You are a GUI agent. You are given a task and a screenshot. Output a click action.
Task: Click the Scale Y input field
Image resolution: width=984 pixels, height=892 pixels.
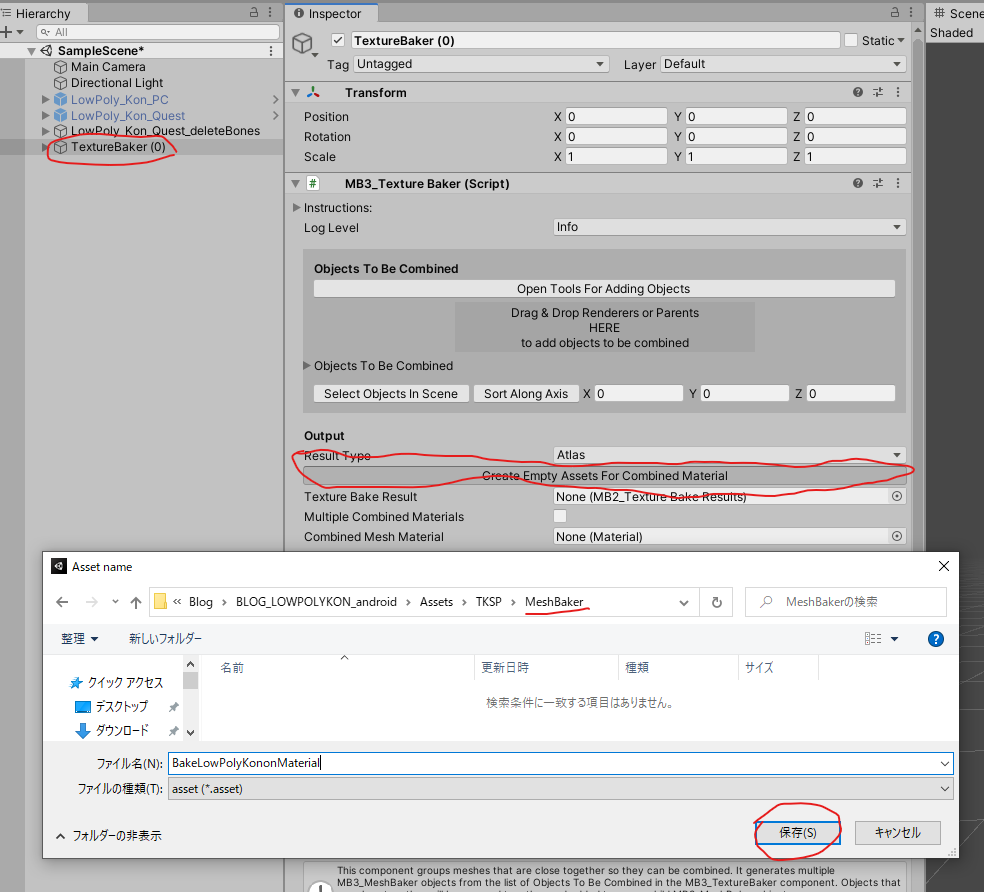point(735,157)
